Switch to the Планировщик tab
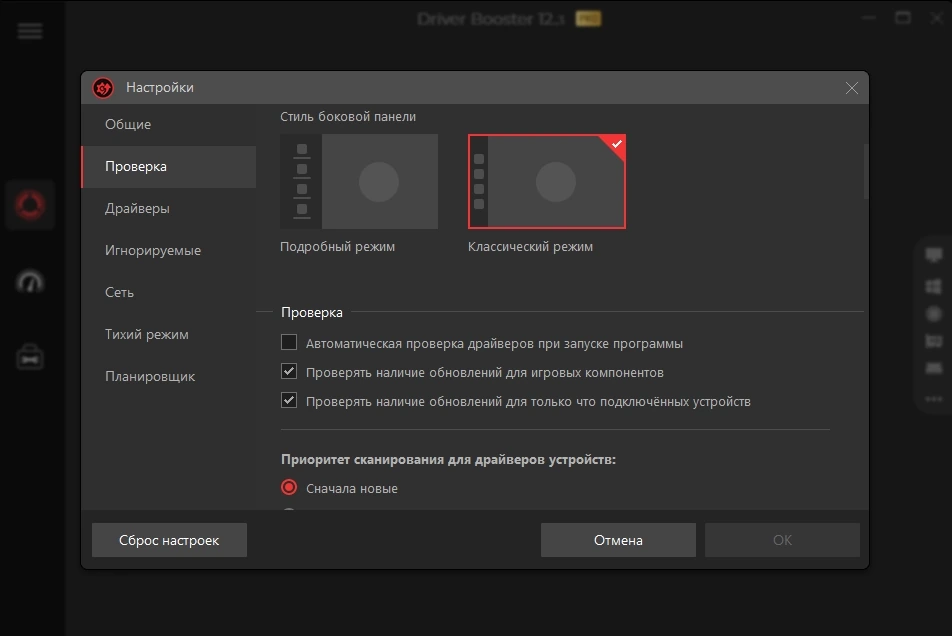Viewport: 952px width, 636px height. [x=168, y=376]
